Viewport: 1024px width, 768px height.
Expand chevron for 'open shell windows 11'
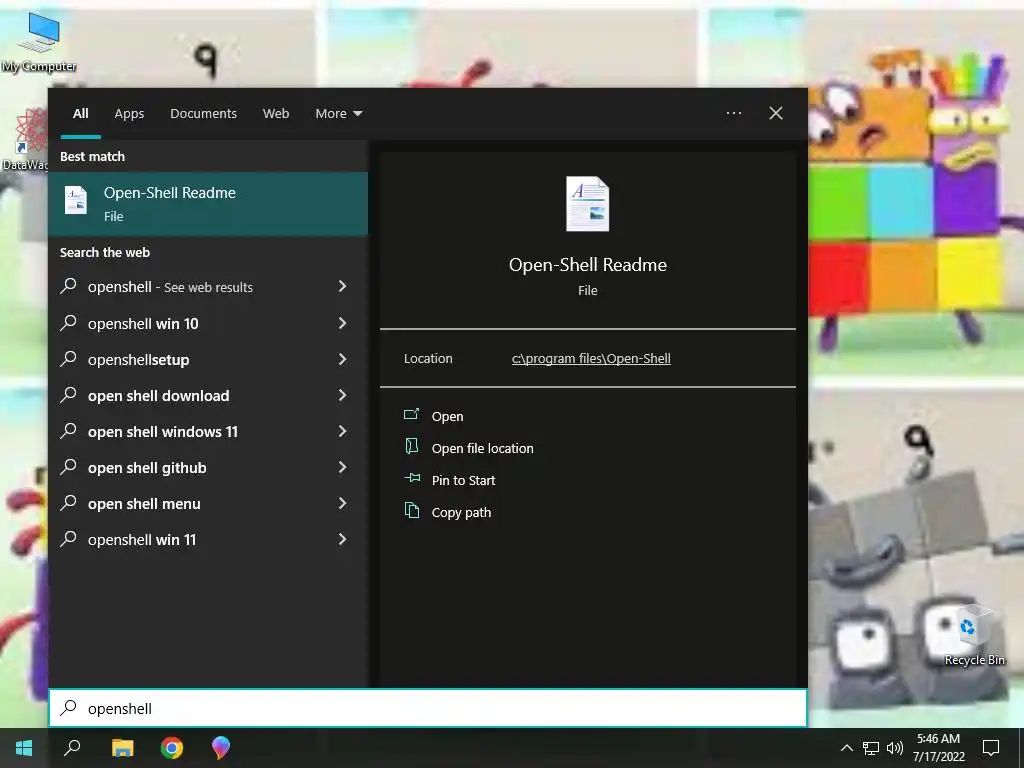click(x=342, y=430)
